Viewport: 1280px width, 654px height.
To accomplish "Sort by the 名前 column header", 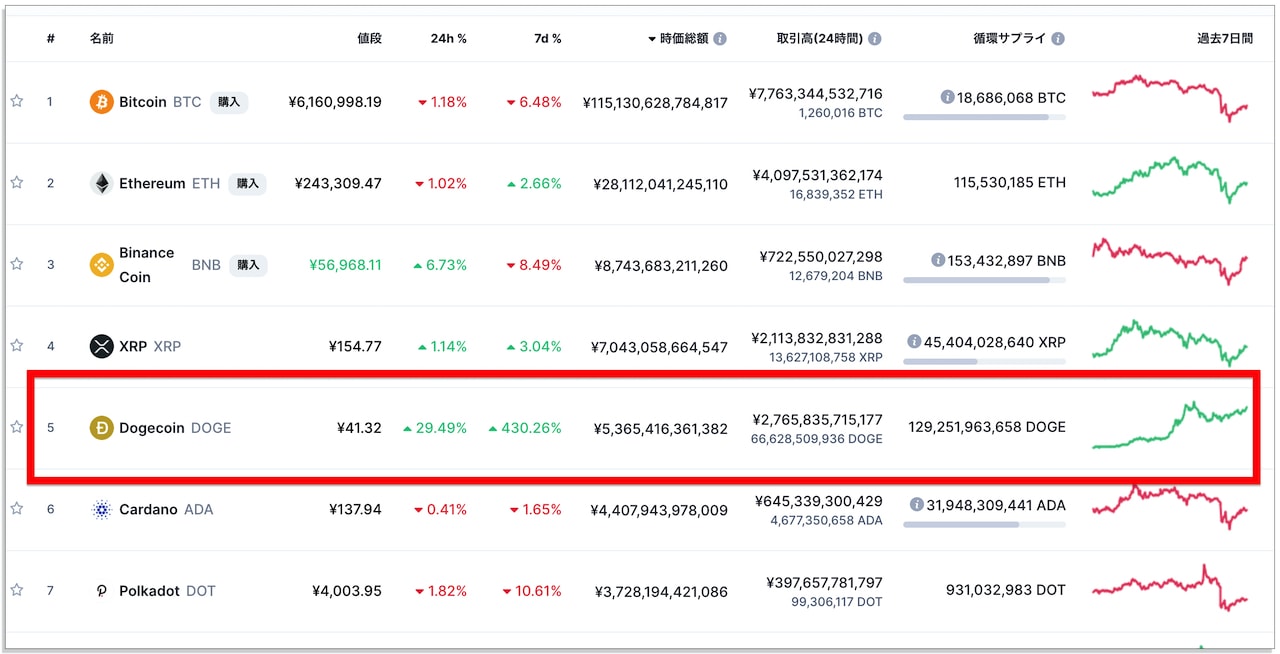I will [101, 39].
